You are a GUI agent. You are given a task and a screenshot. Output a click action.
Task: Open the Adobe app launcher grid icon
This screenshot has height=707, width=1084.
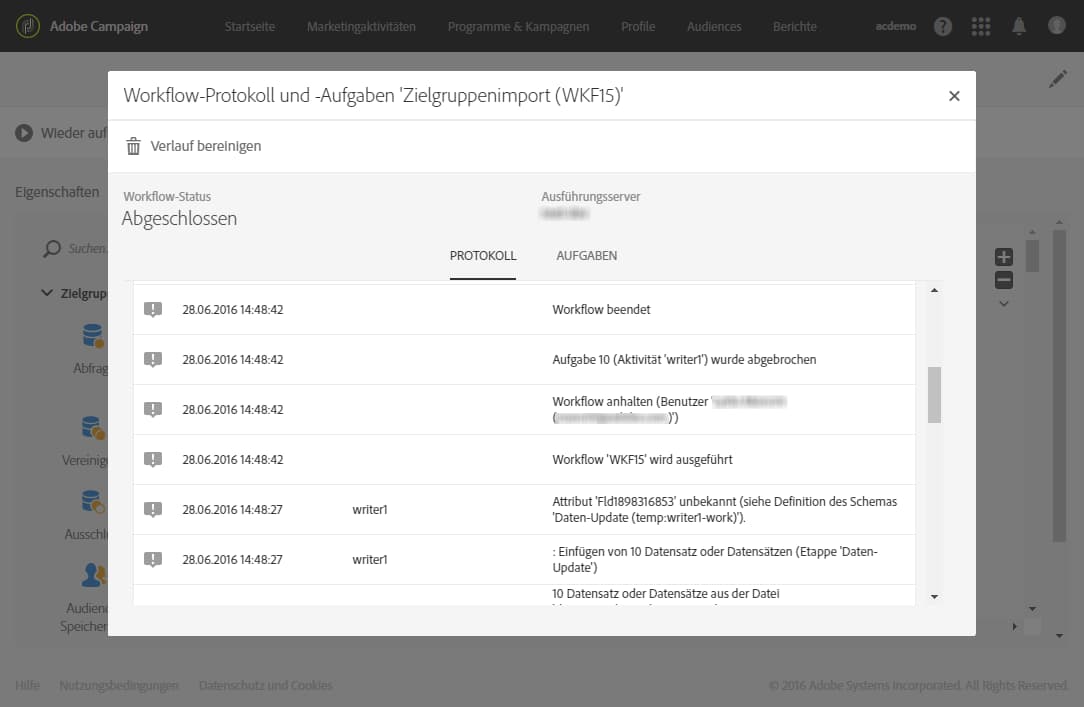(x=981, y=27)
